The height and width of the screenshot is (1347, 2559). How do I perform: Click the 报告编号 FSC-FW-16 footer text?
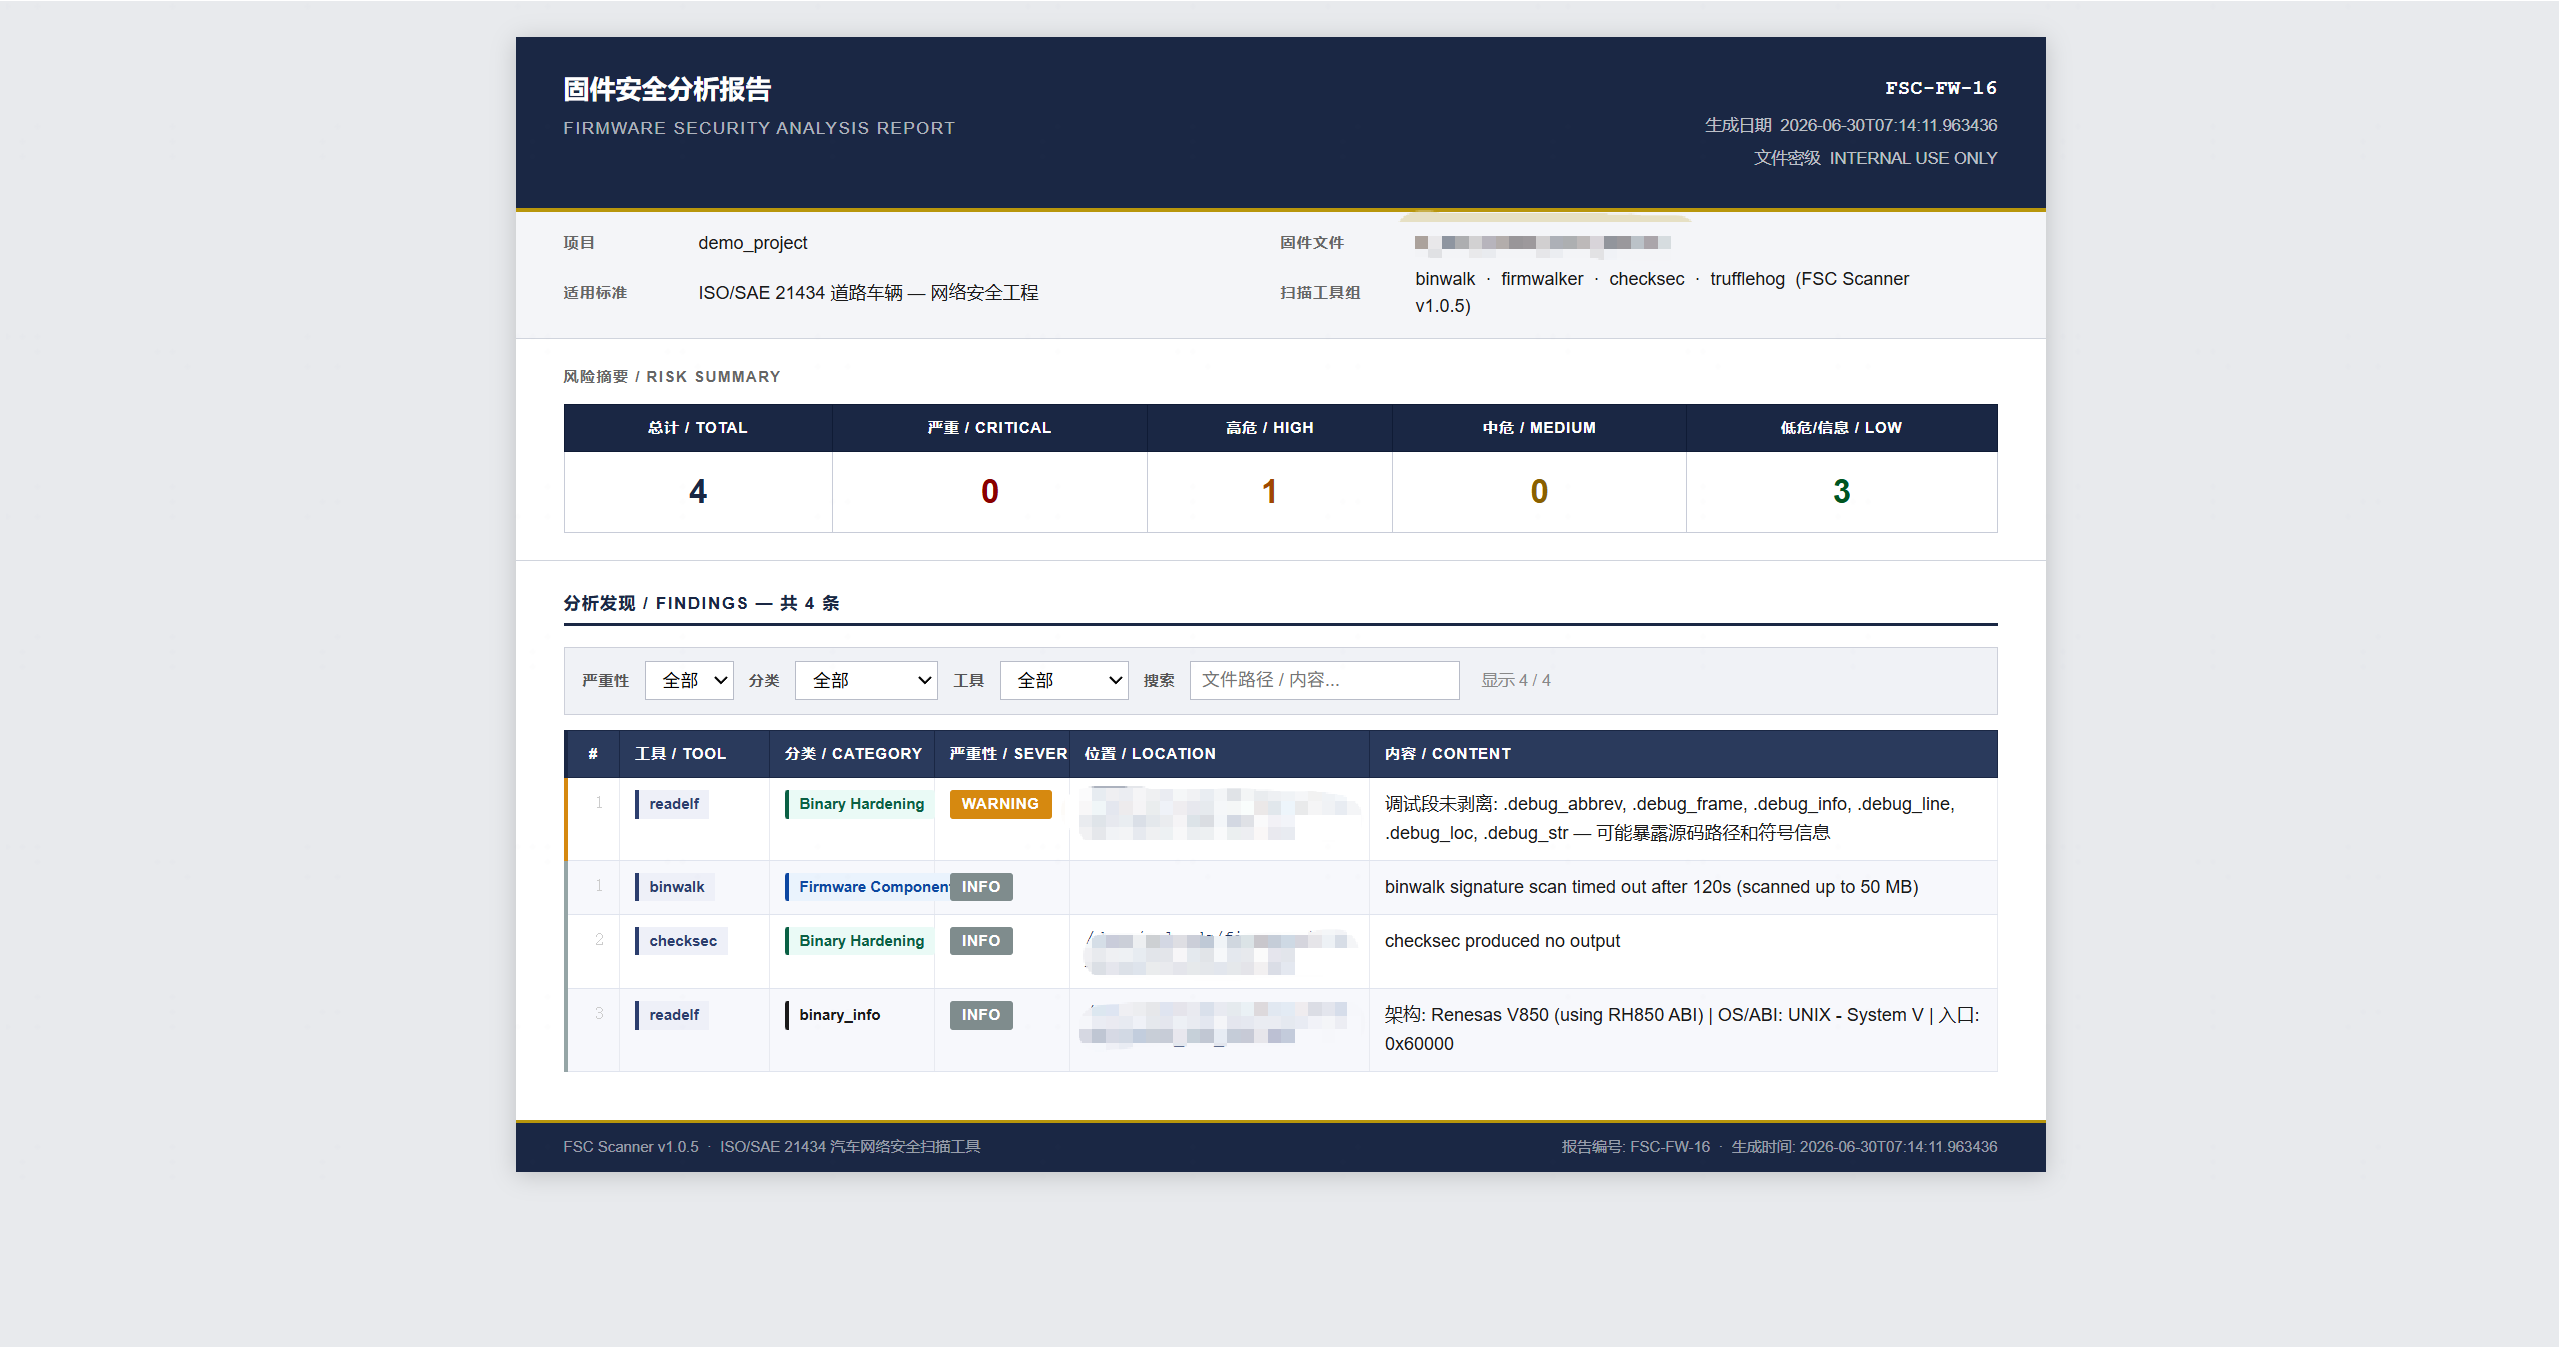click(x=1635, y=1147)
